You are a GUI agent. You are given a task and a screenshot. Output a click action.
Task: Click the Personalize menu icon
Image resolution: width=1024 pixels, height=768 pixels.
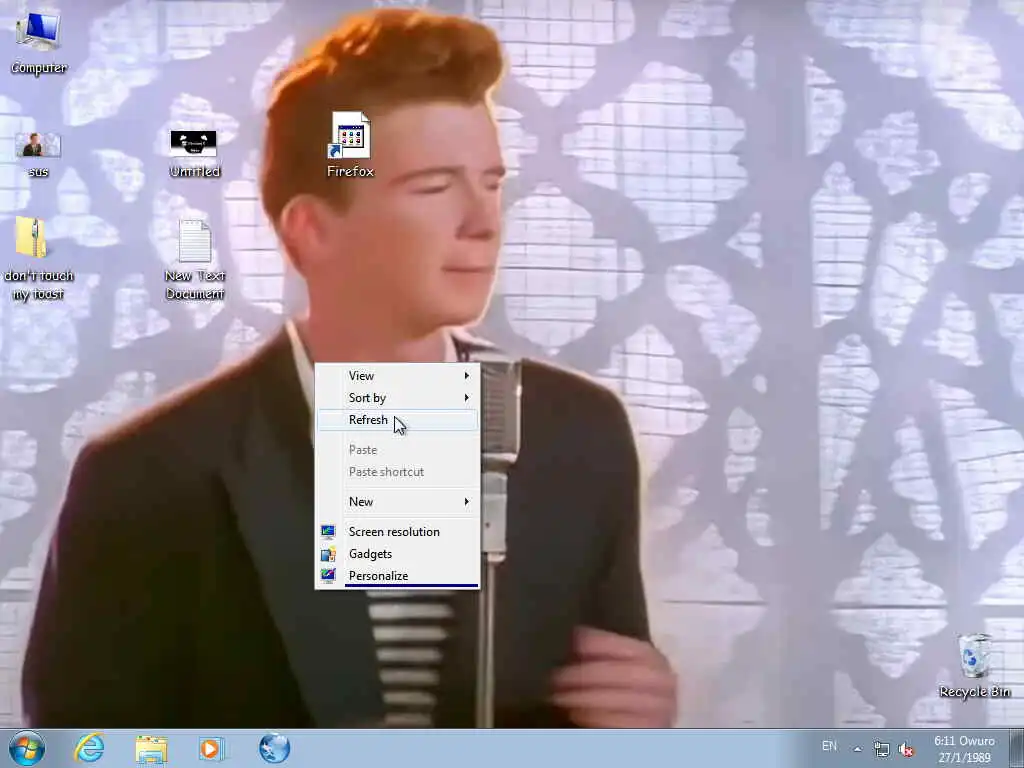coord(328,575)
